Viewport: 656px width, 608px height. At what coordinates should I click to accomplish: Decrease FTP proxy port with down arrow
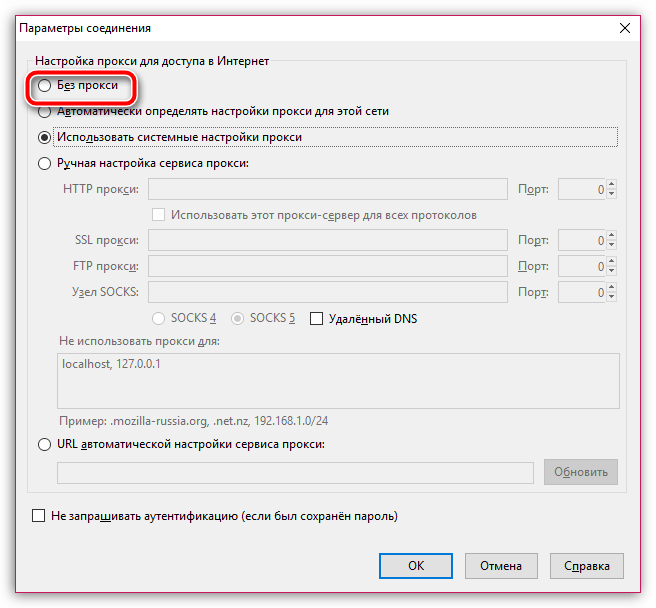[x=612, y=271]
